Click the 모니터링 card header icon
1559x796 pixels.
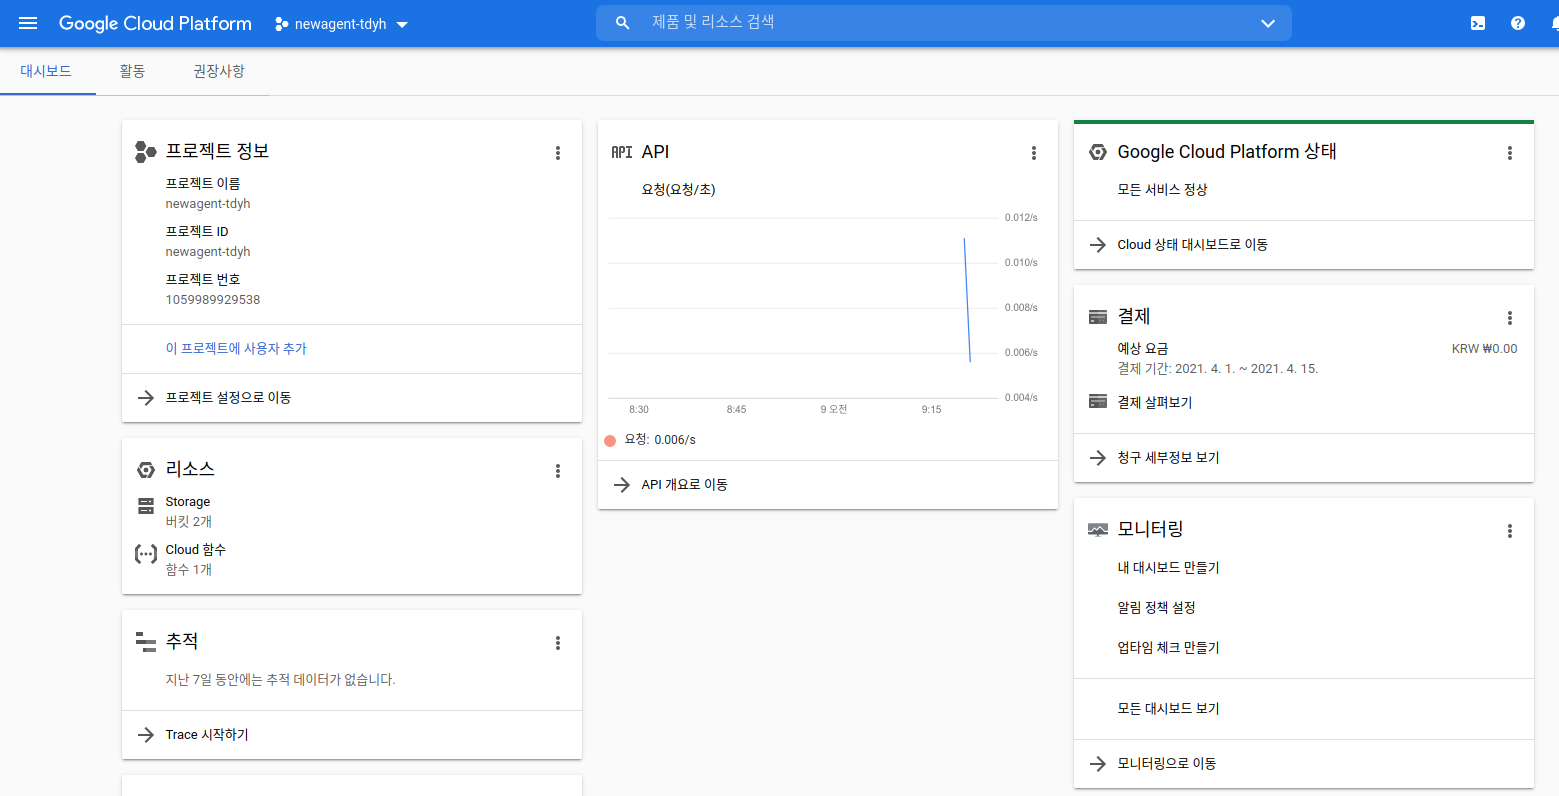(x=1098, y=530)
